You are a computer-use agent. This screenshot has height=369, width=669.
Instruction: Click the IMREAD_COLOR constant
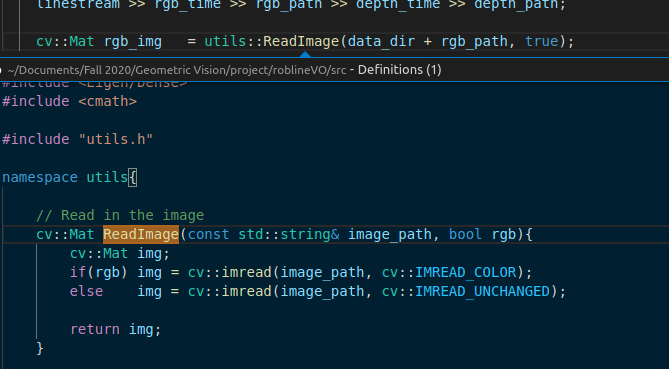click(x=465, y=272)
